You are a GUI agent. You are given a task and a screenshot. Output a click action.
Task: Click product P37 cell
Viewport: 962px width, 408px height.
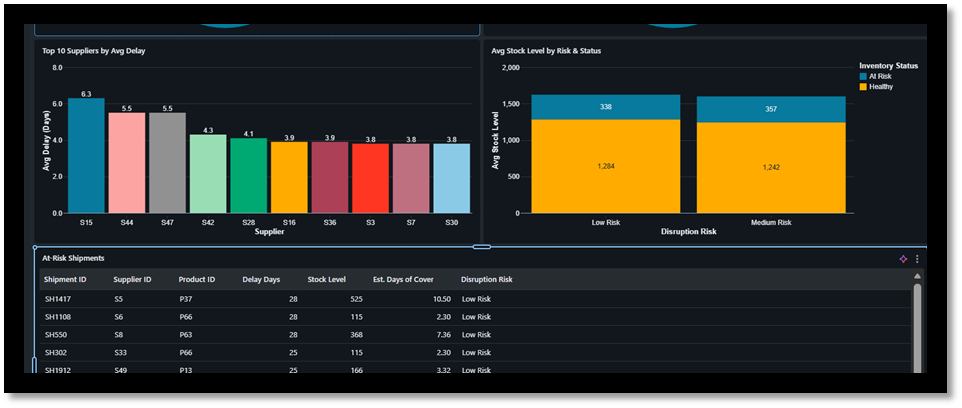click(x=185, y=299)
